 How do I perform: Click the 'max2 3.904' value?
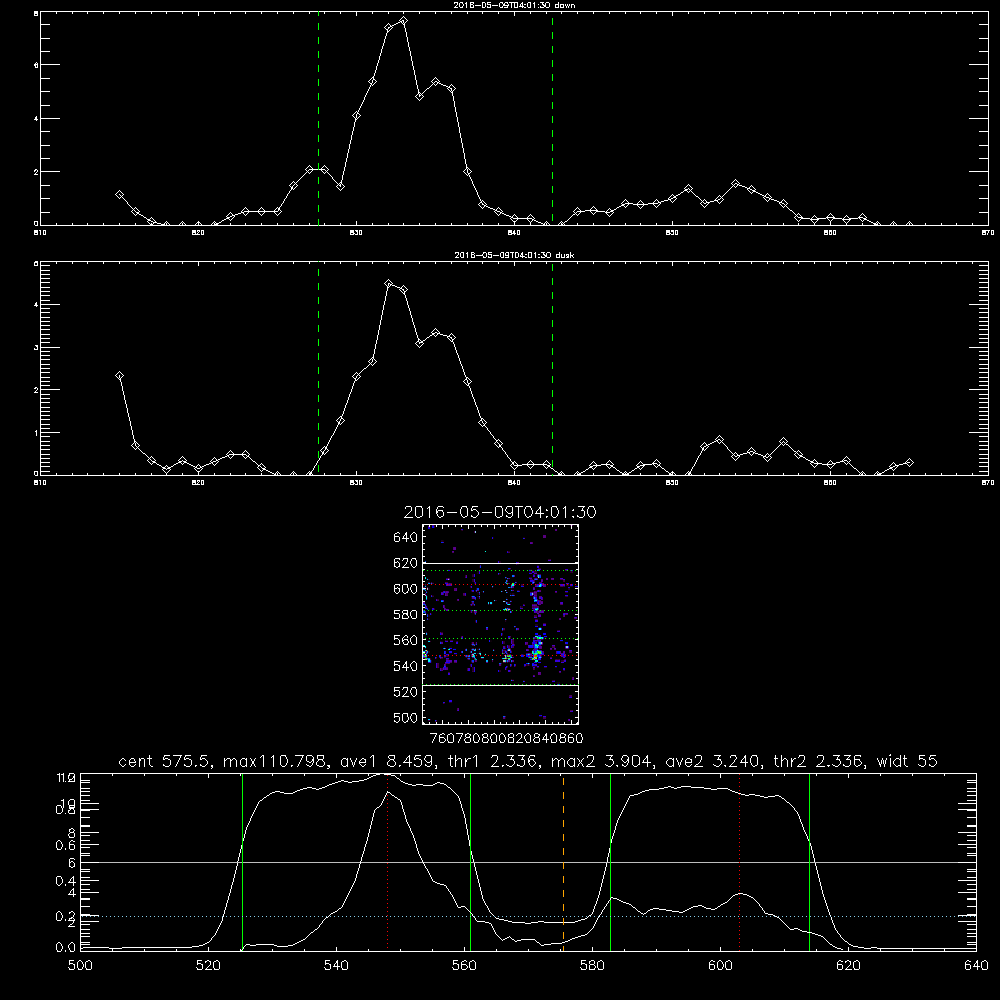pyautogui.click(x=601, y=761)
